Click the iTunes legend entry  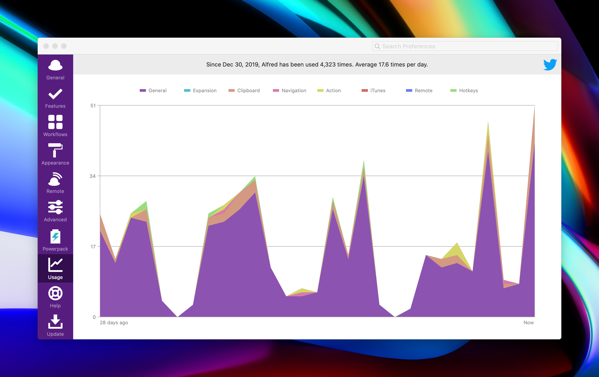click(x=373, y=91)
